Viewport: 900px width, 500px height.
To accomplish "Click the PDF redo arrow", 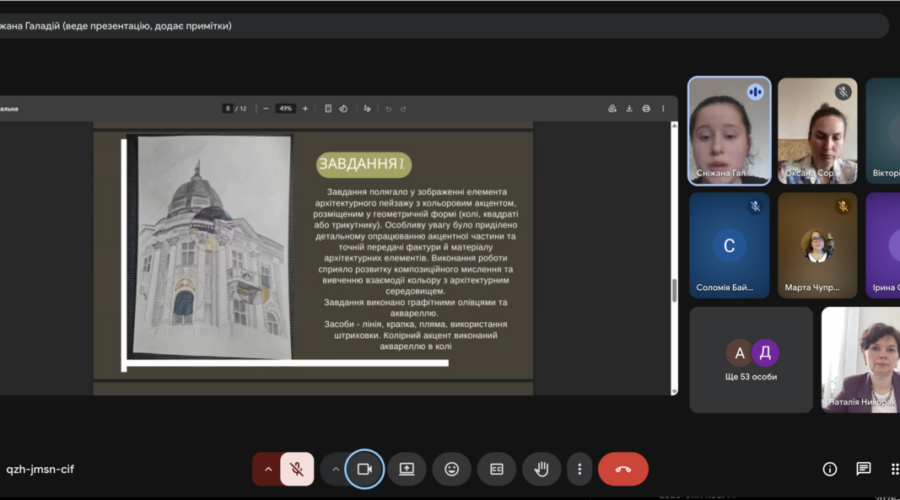I will (x=403, y=108).
